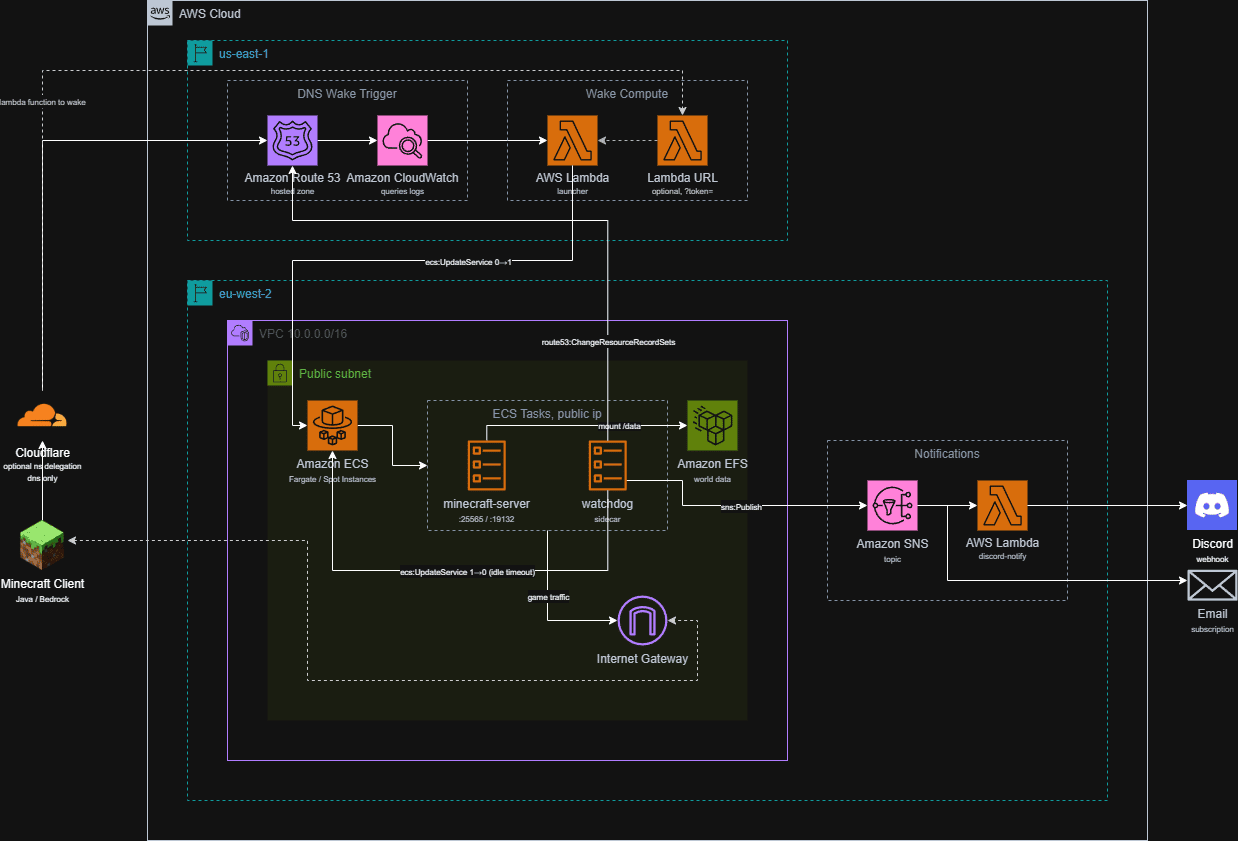Select the 'subscription' caption under Email

[1212, 629]
